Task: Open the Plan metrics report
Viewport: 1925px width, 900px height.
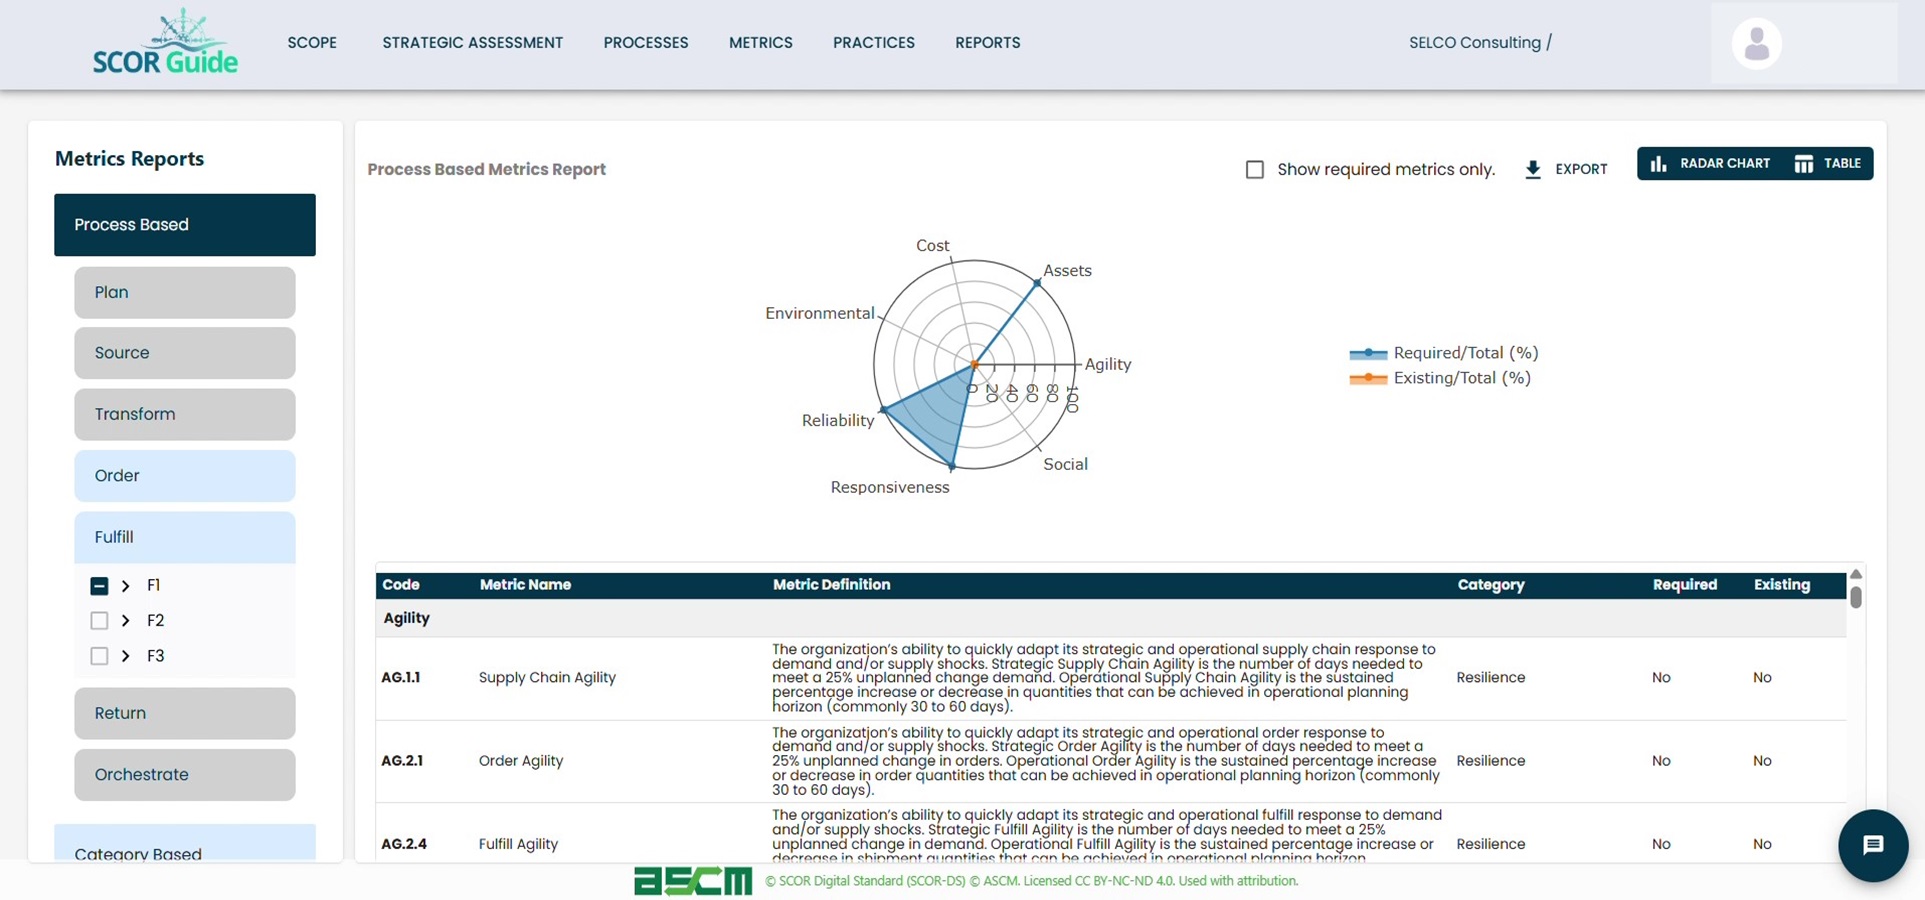Action: [184, 292]
